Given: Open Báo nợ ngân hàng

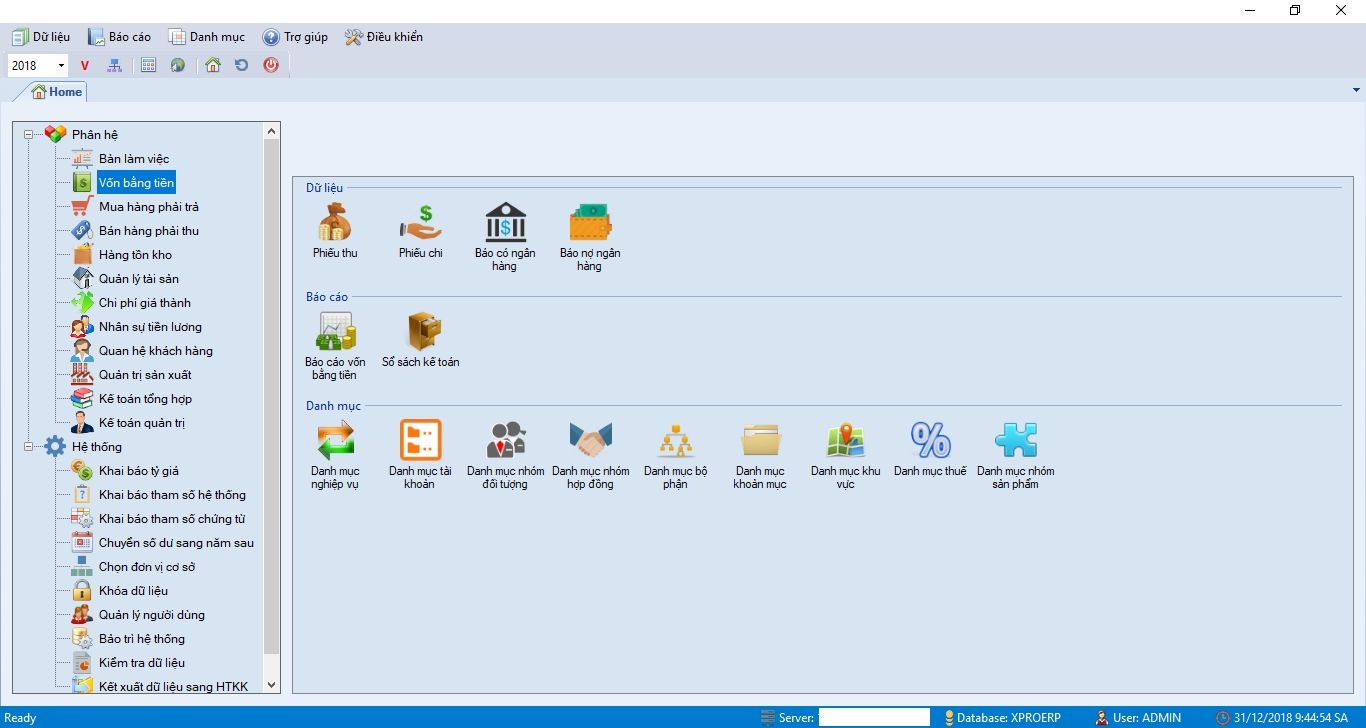Looking at the screenshot, I should [589, 237].
